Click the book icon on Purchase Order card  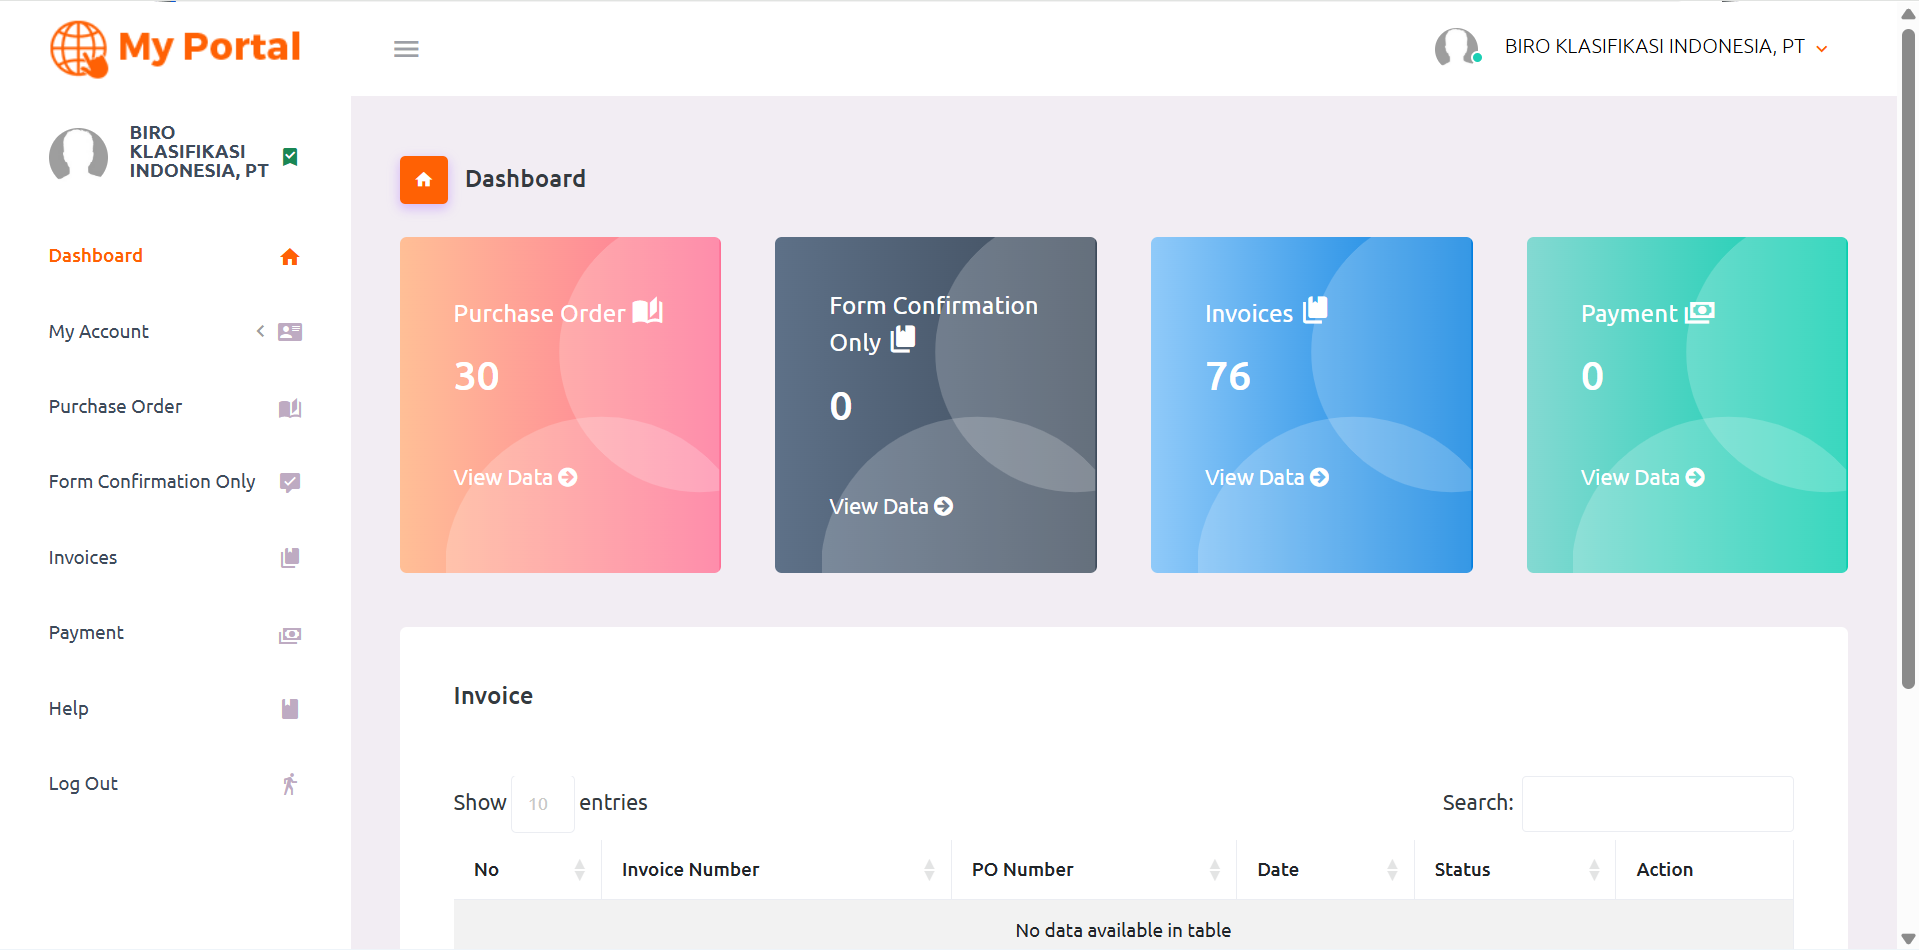click(x=648, y=311)
